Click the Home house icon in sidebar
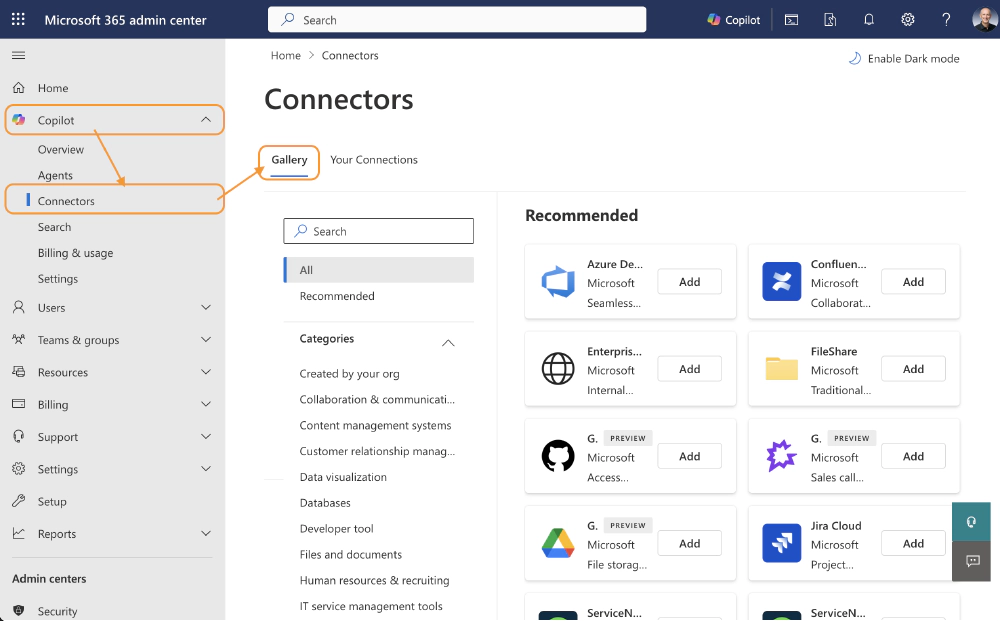The width and height of the screenshot is (1000, 621). click(x=19, y=87)
